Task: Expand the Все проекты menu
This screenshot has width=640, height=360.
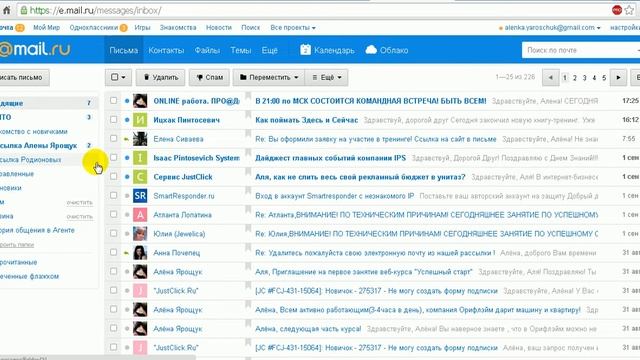Action: tap(293, 28)
